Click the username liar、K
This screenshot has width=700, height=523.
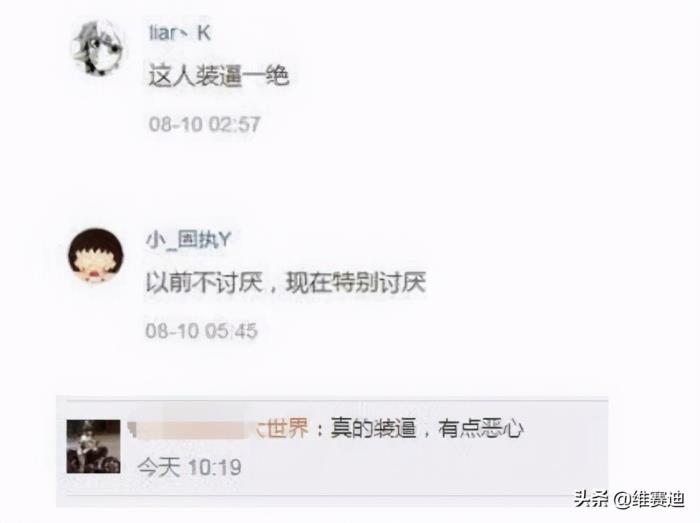pyautogui.click(x=179, y=33)
